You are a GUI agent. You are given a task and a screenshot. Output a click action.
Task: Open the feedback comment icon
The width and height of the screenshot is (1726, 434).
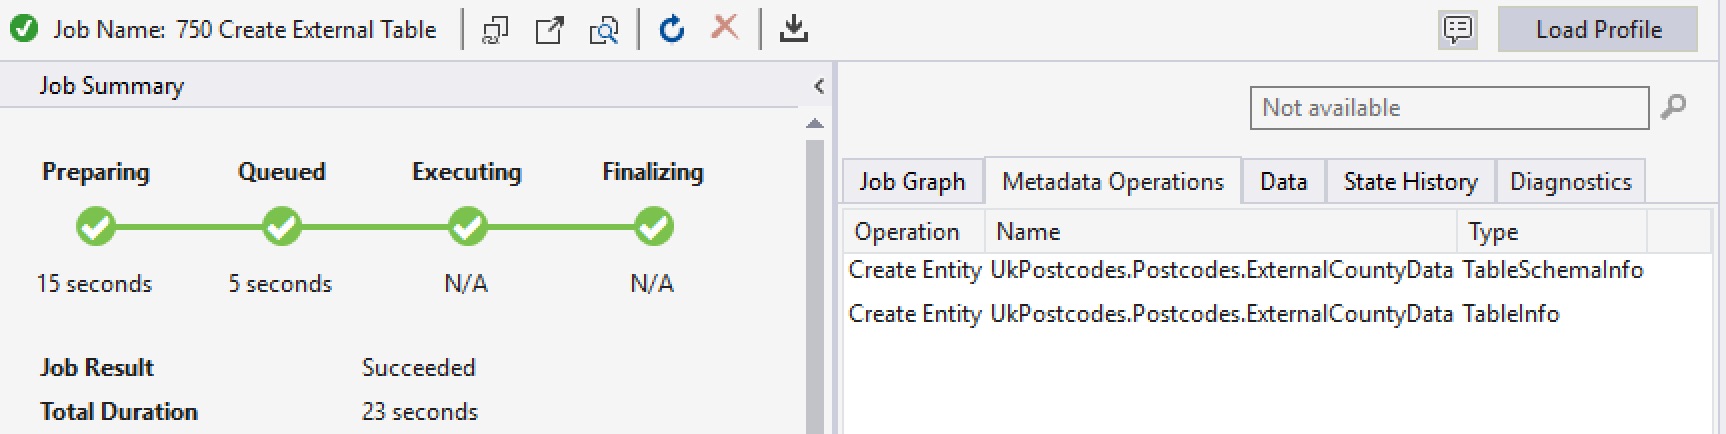[x=1458, y=30]
